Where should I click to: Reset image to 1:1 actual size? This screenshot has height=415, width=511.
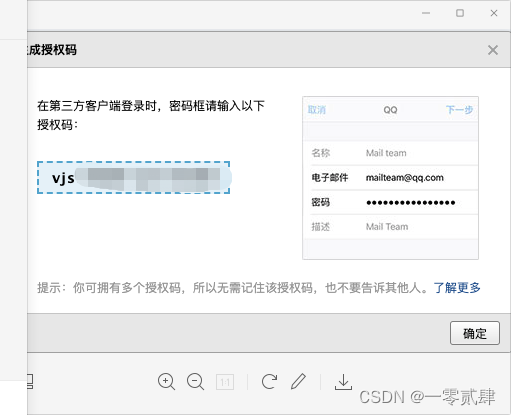(x=225, y=382)
